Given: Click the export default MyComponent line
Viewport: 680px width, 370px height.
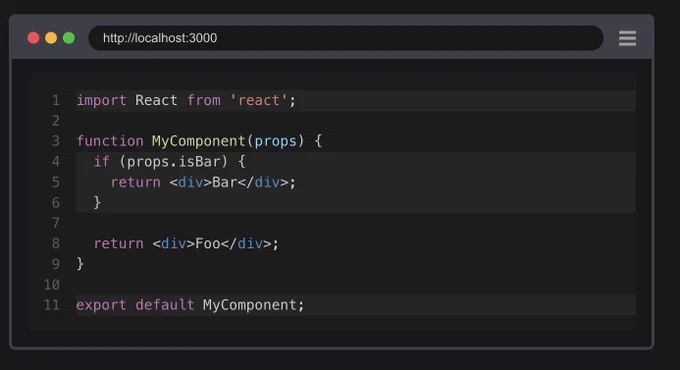Looking at the screenshot, I should click(356, 305).
